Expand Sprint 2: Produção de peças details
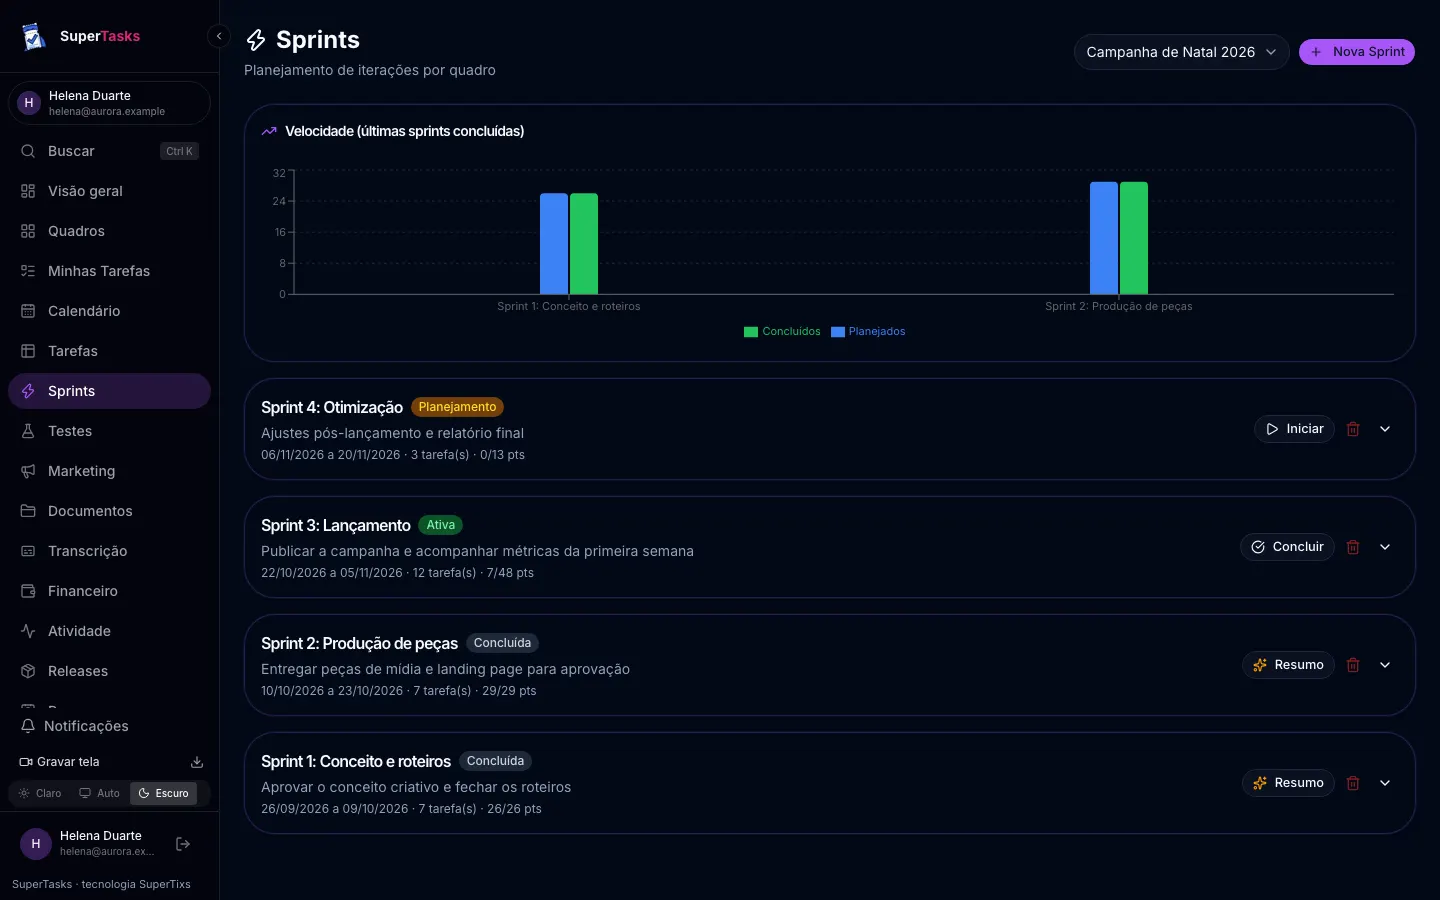The height and width of the screenshot is (900, 1440). (1385, 665)
